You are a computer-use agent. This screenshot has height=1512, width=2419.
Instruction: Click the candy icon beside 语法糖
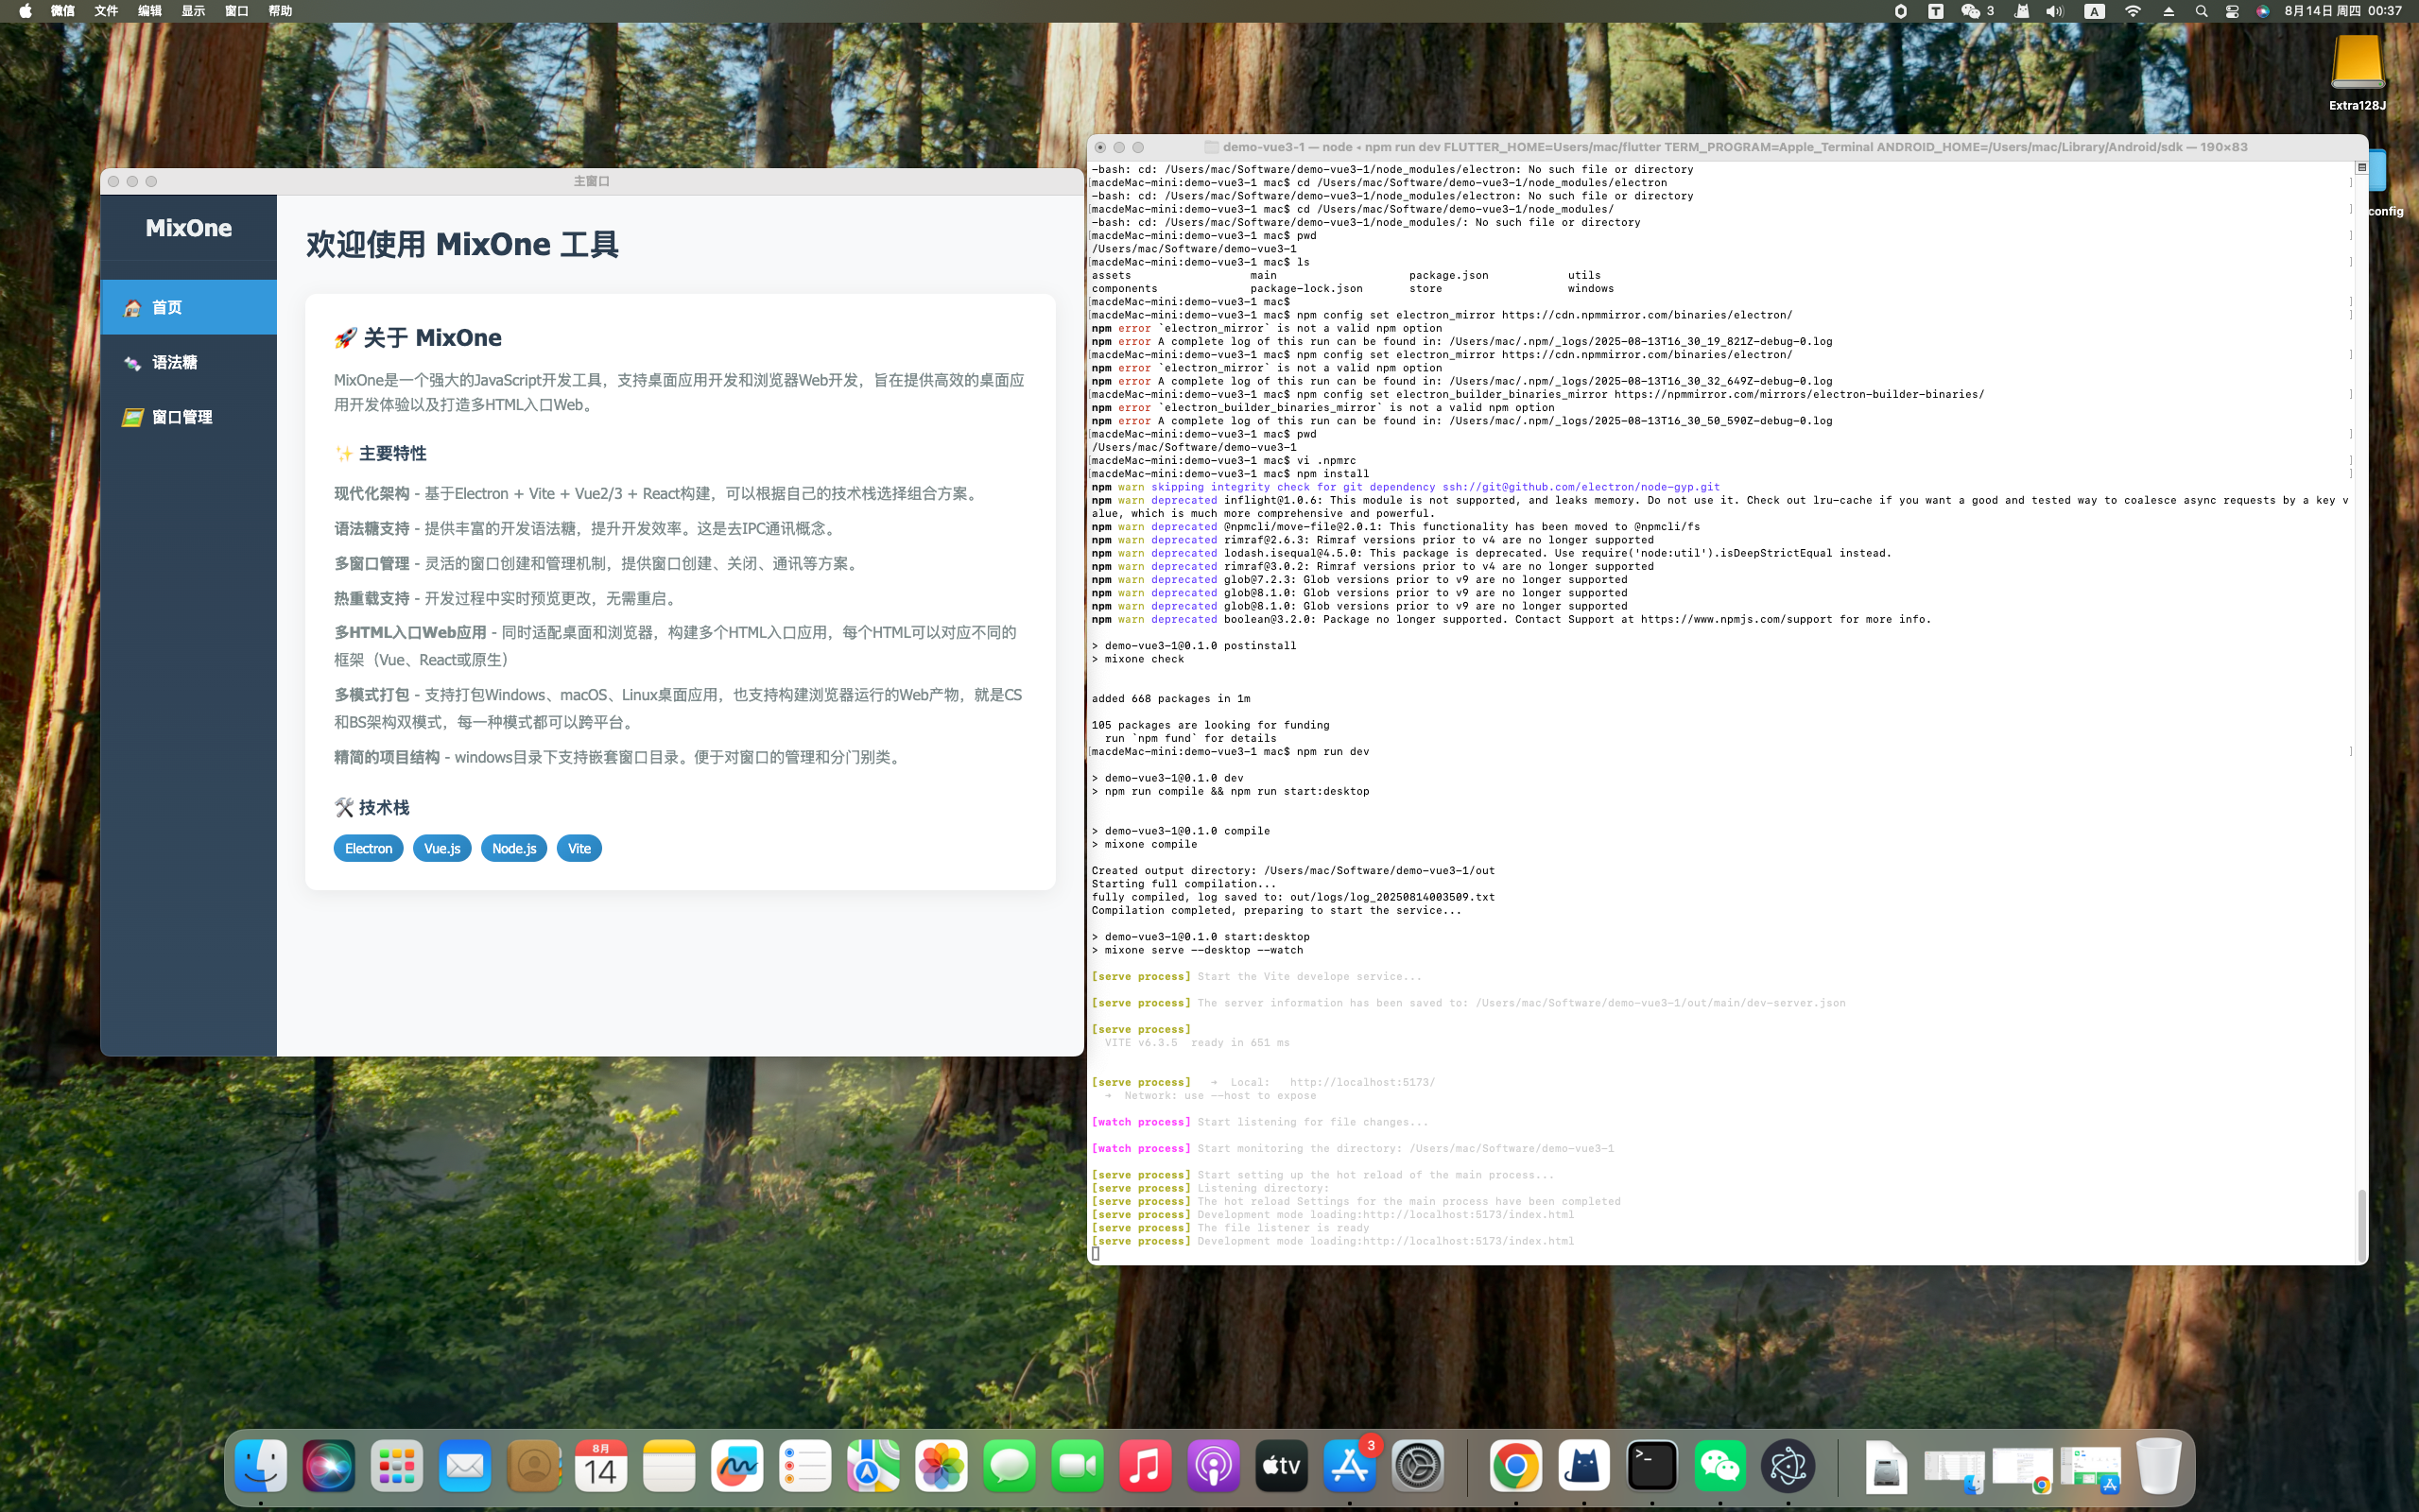coord(132,363)
